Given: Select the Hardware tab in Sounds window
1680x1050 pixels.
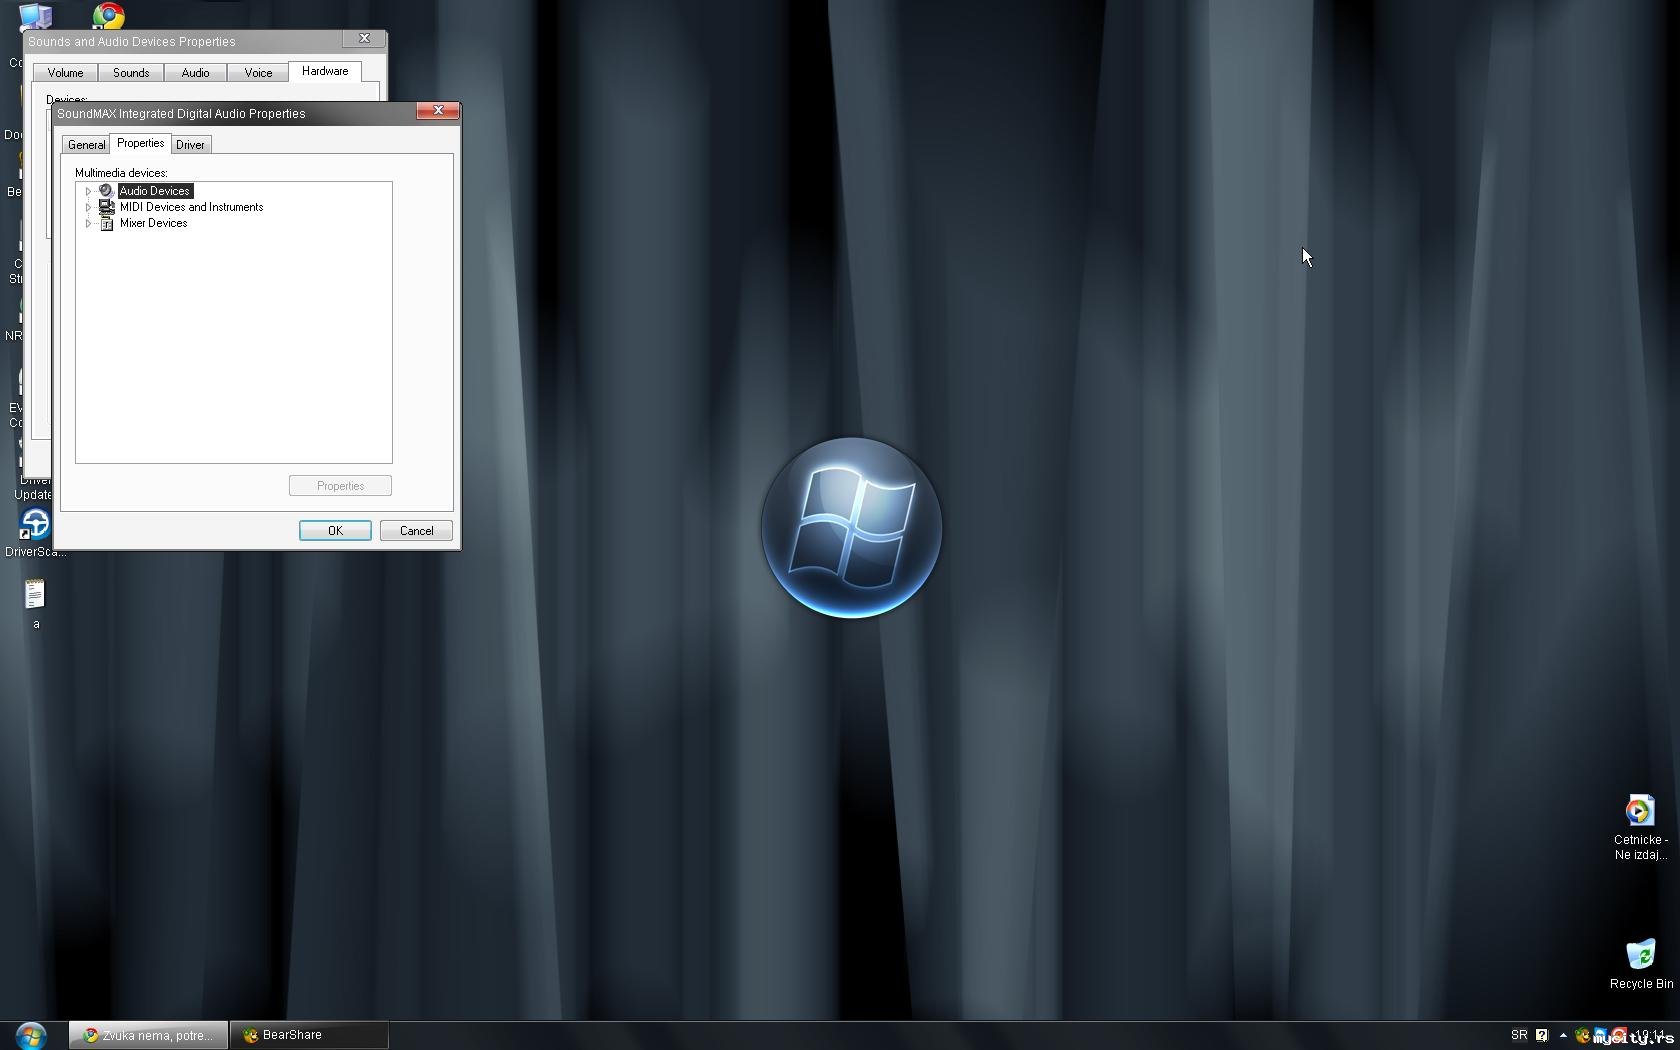Looking at the screenshot, I should (325, 71).
